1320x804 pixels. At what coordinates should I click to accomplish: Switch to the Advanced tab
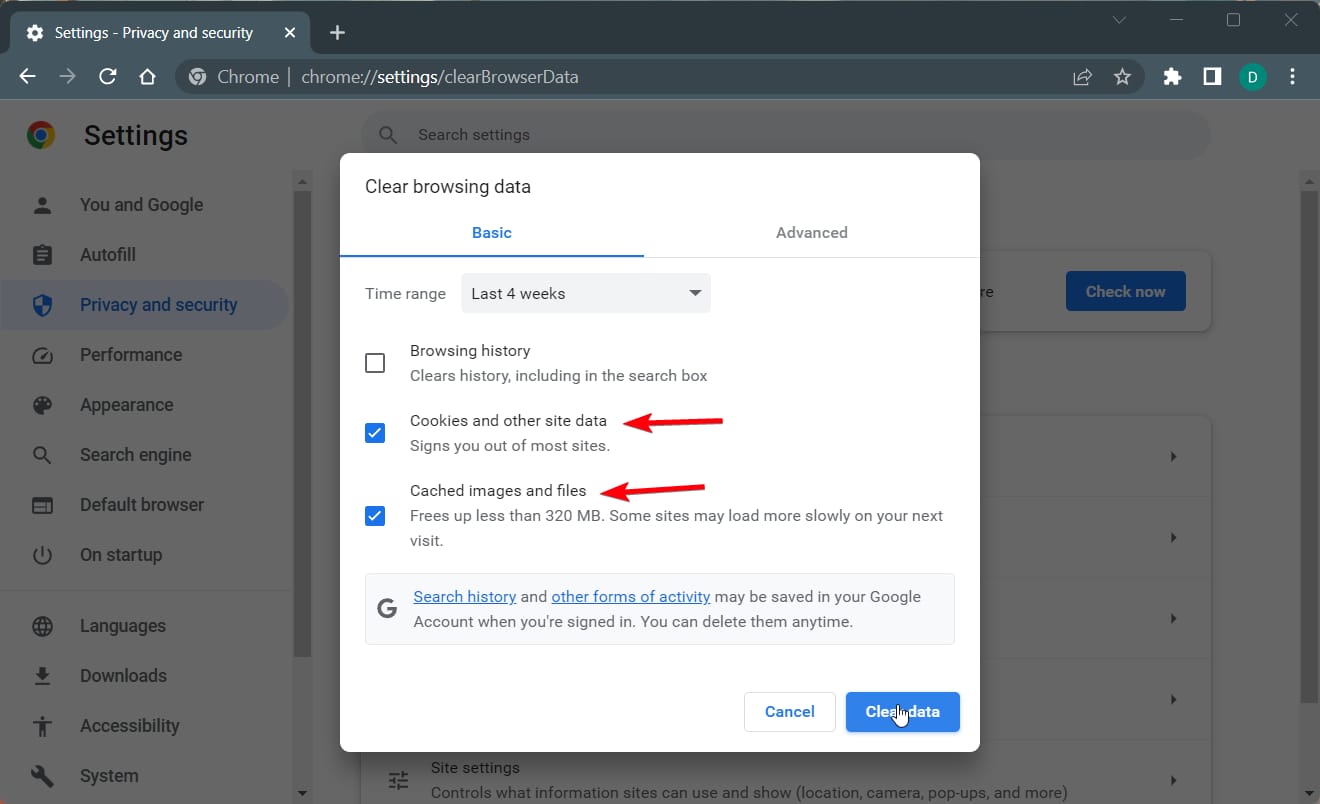pos(811,233)
